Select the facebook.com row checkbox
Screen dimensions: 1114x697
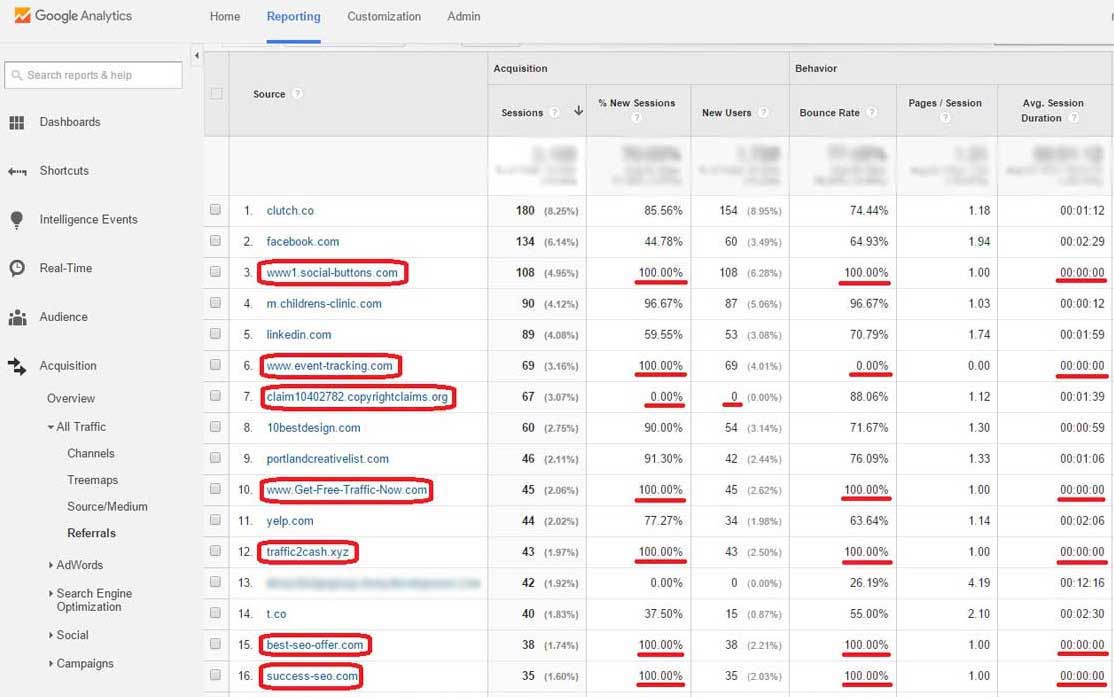215,241
